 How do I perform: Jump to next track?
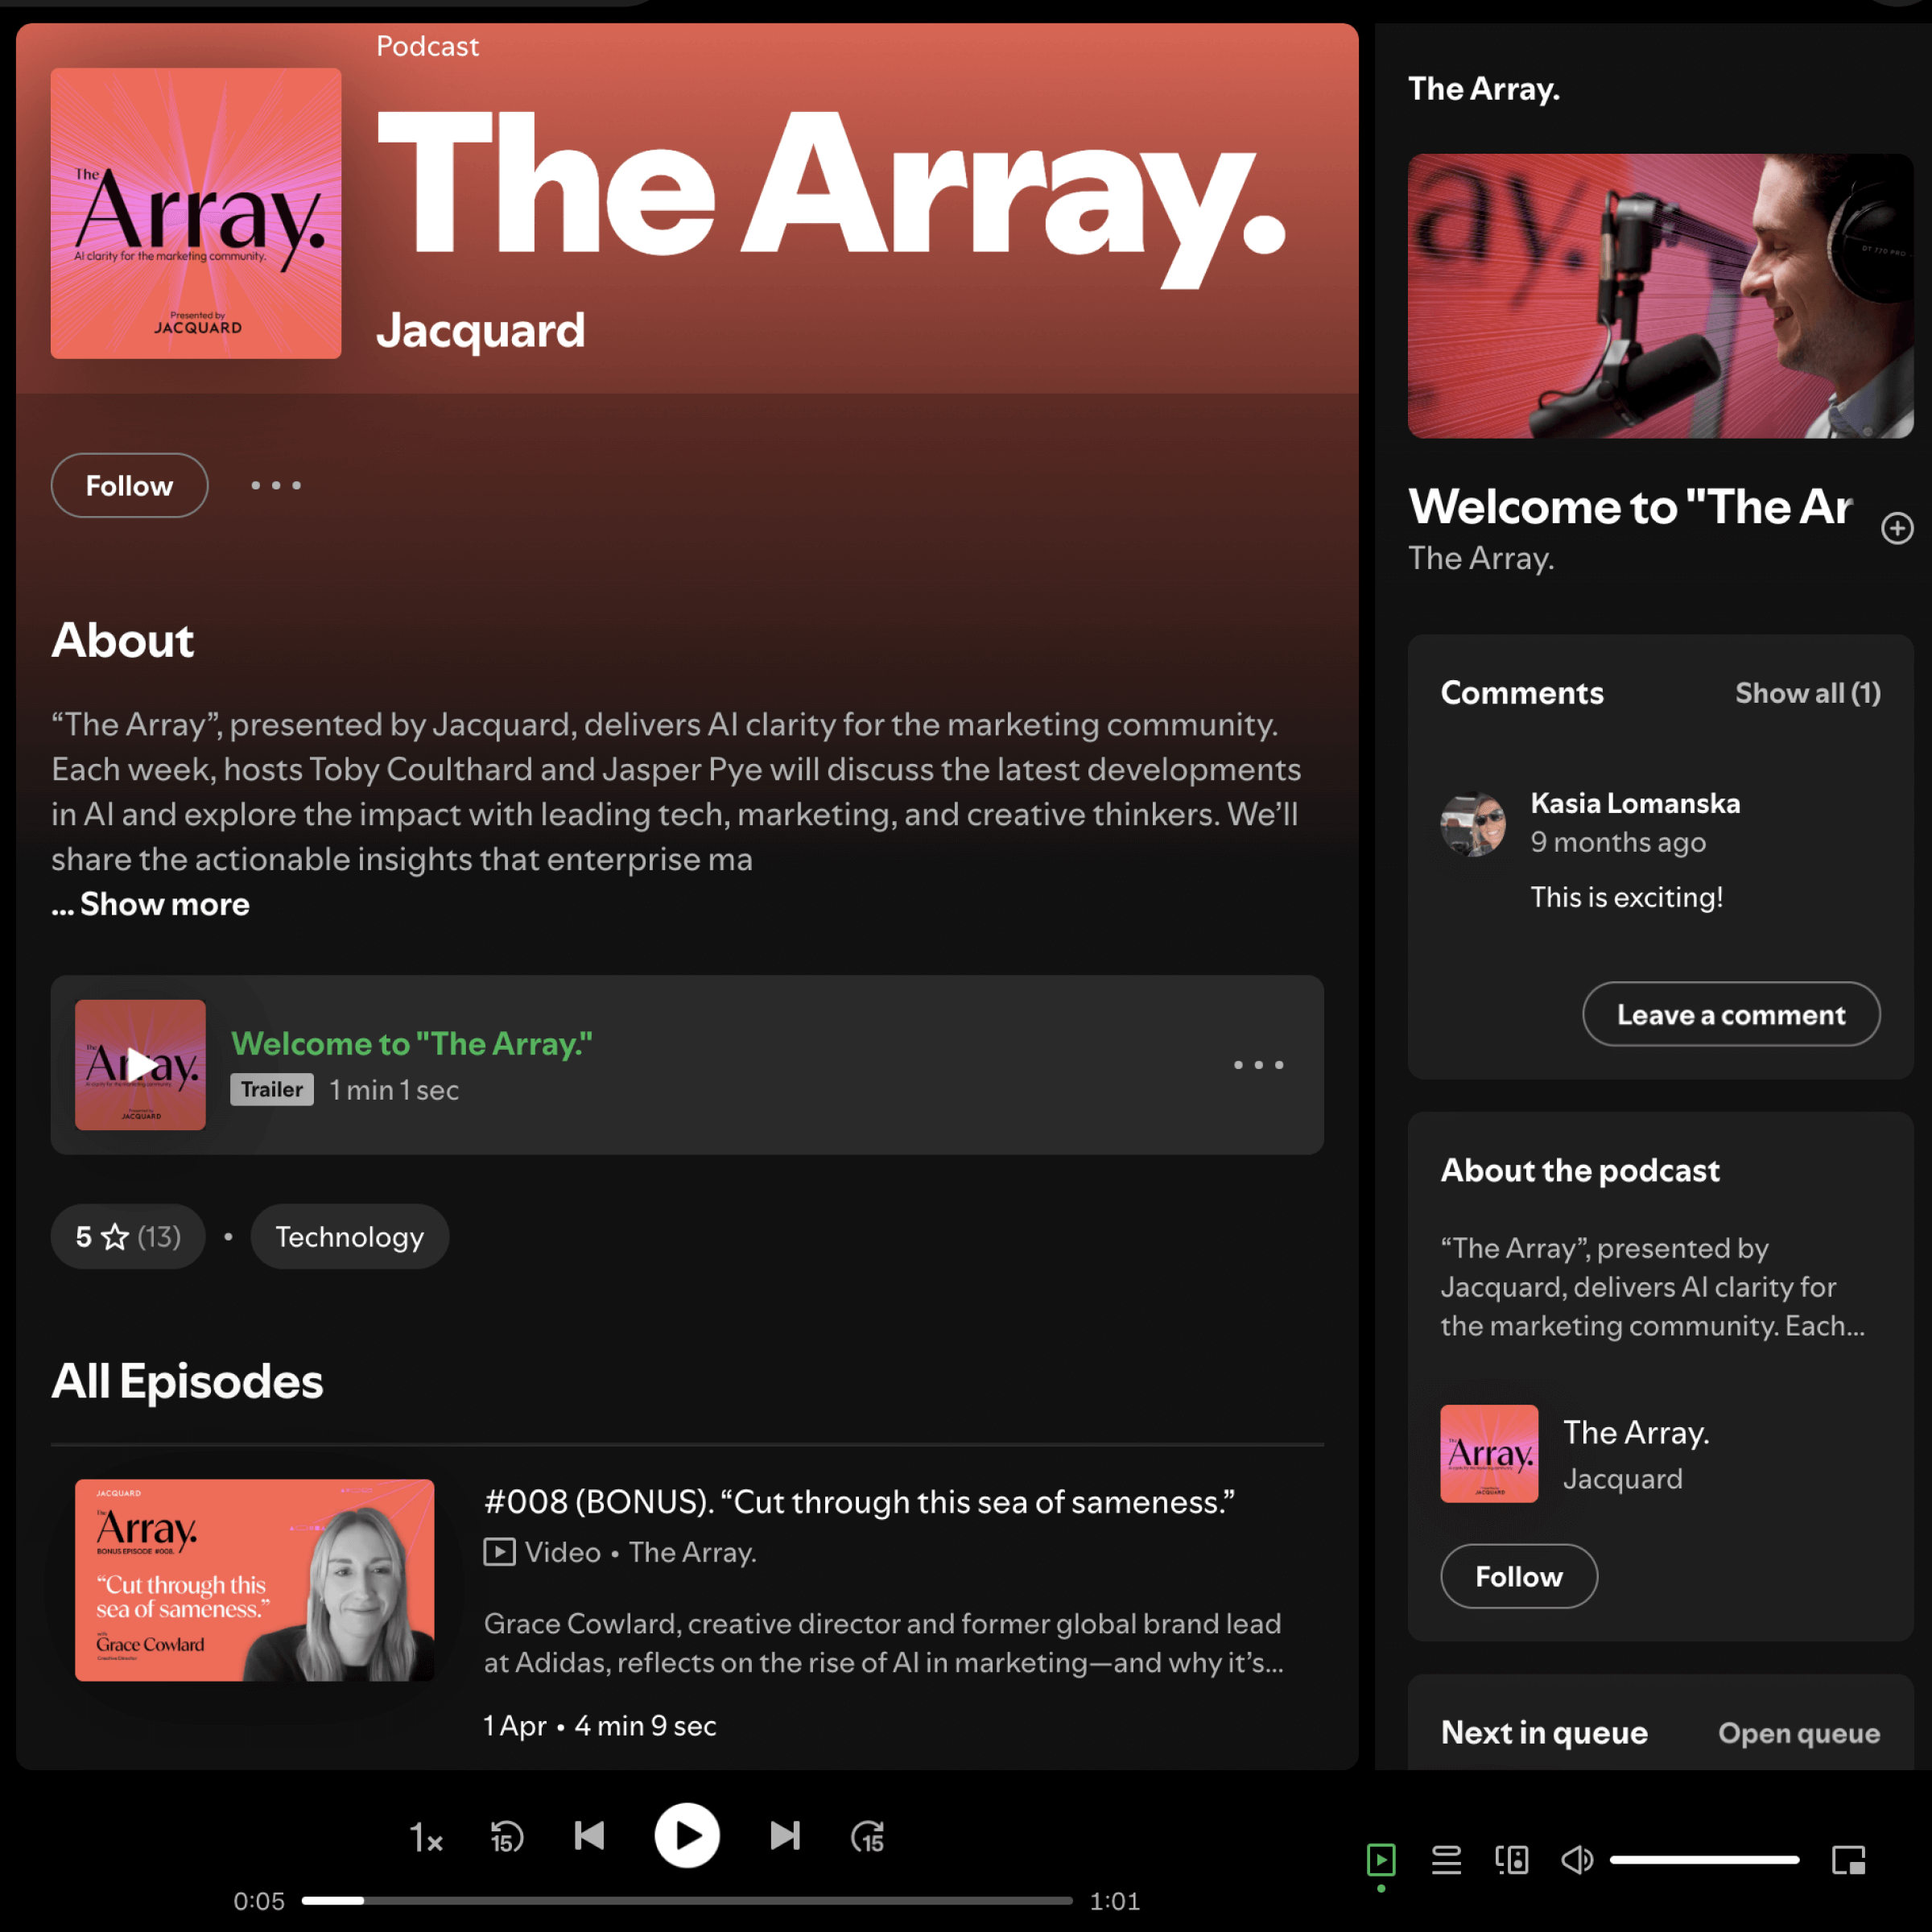point(785,1836)
